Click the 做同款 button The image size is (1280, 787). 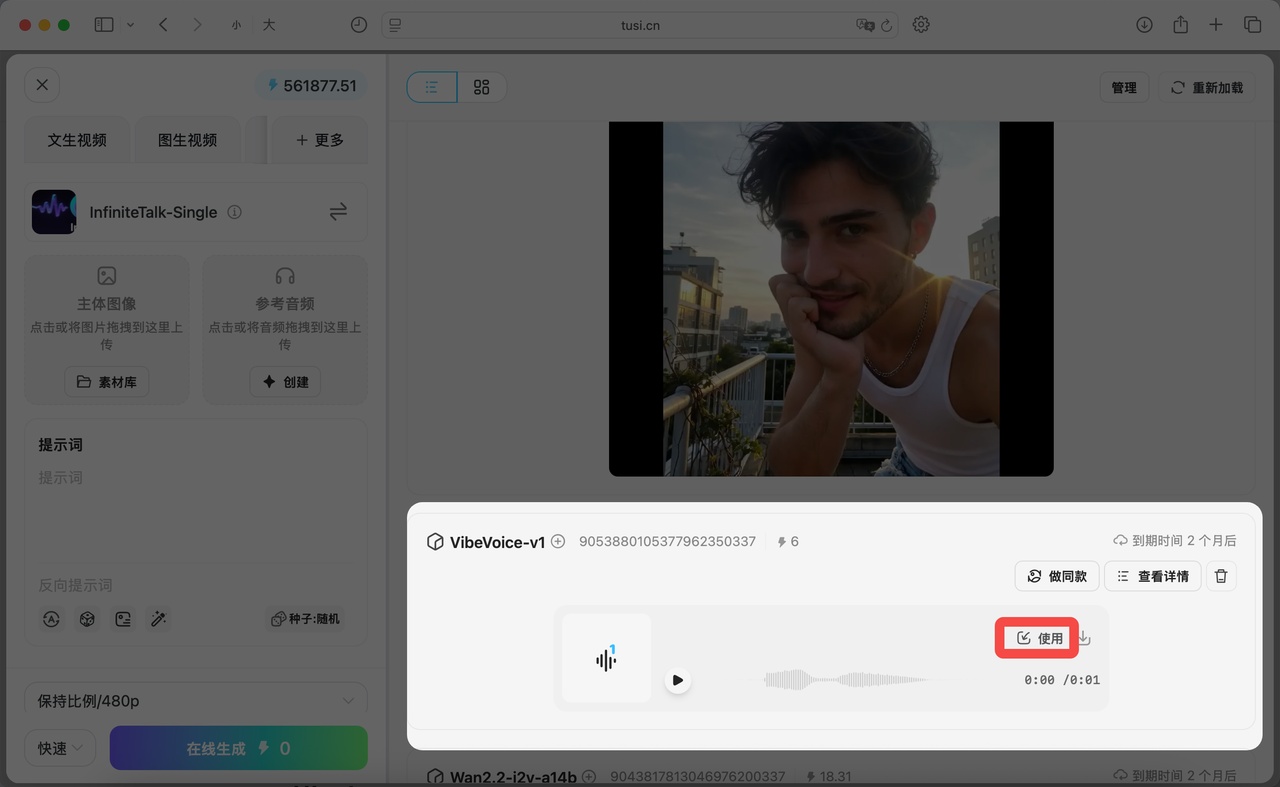[1057, 576]
